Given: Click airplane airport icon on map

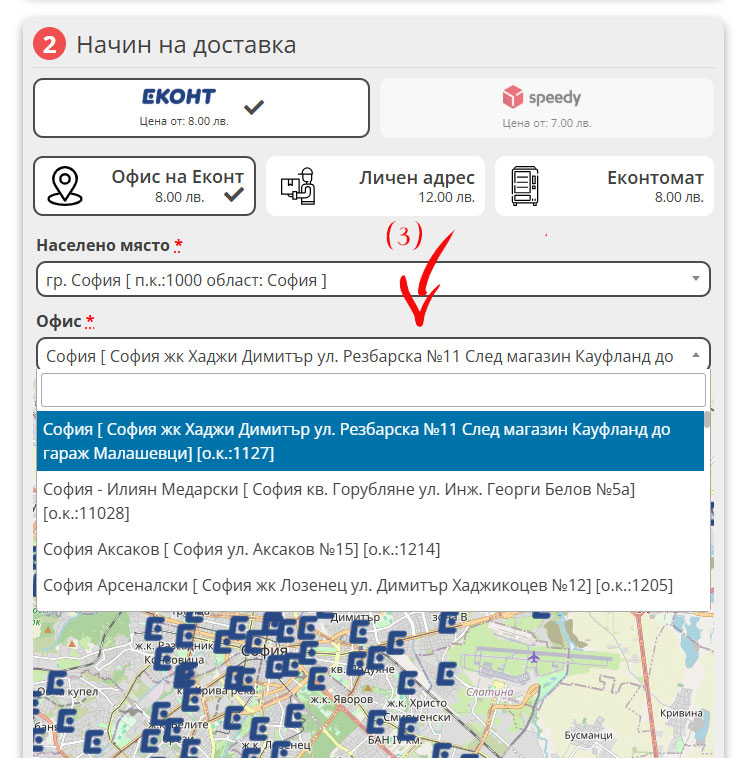Looking at the screenshot, I should pos(534,657).
